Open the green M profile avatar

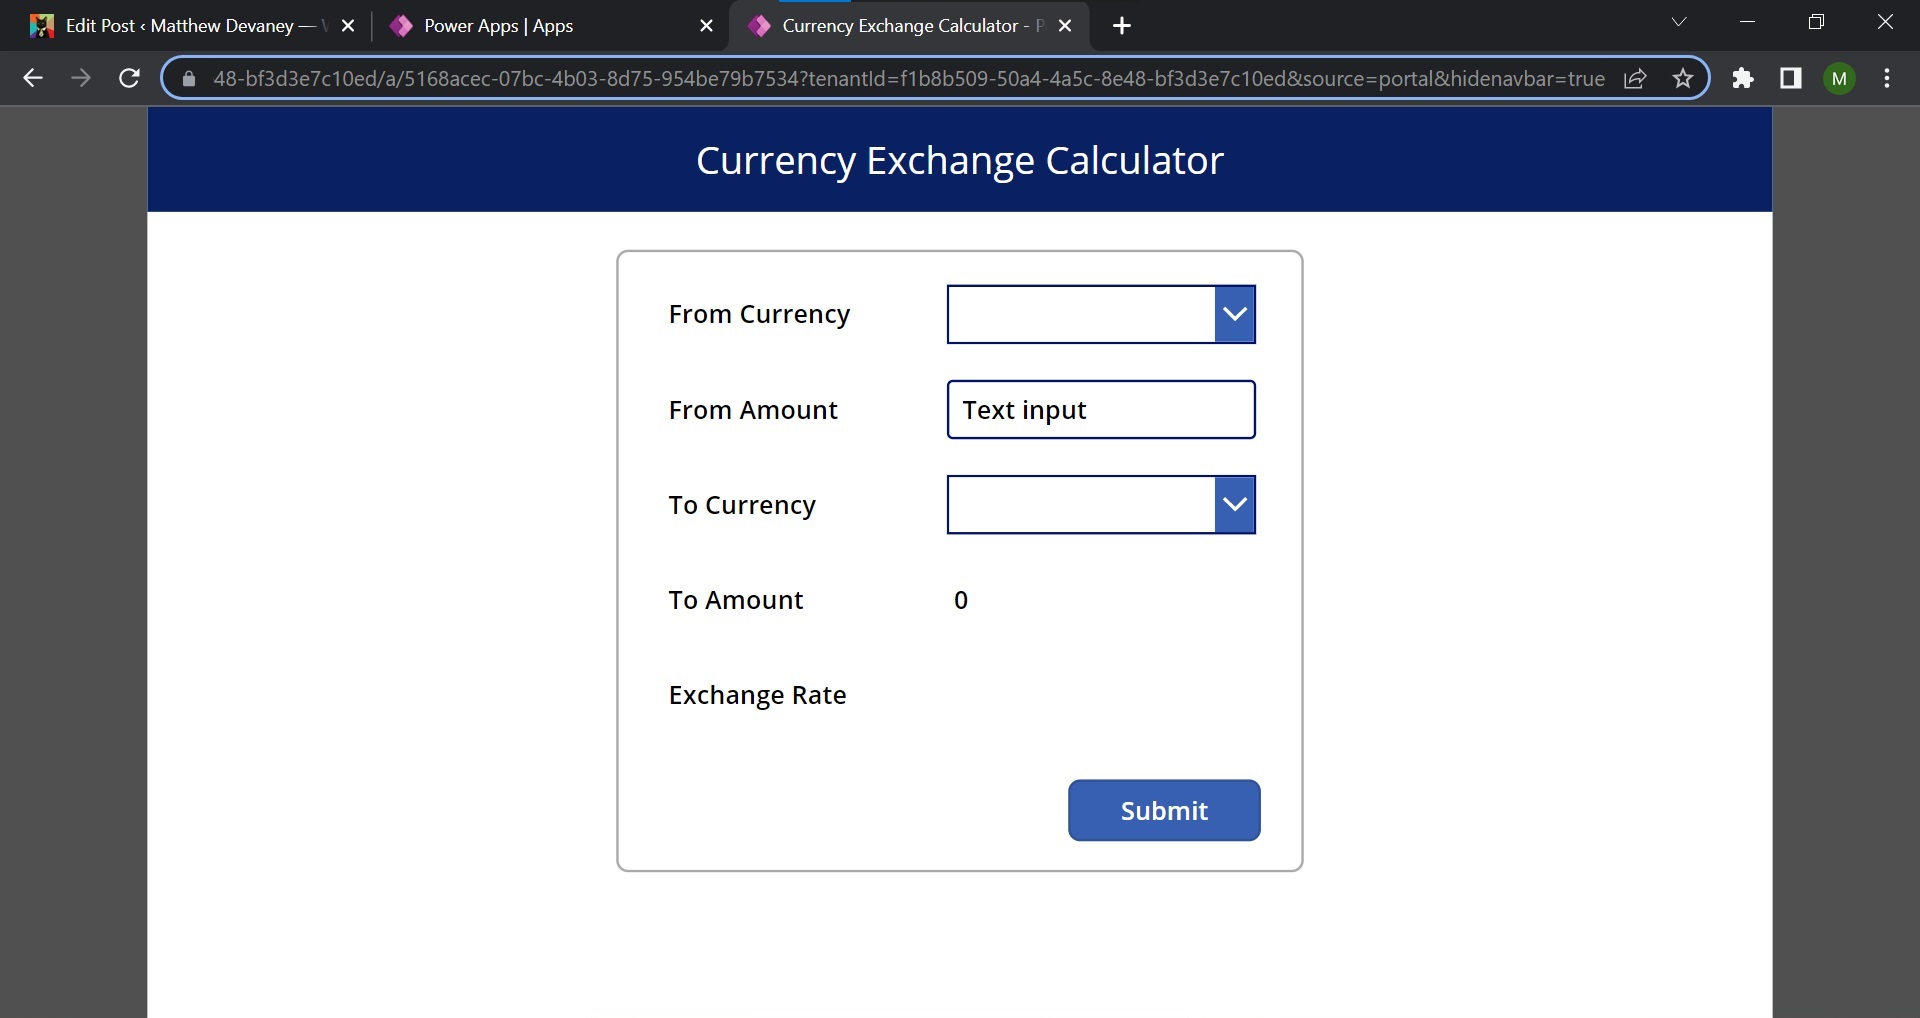pos(1839,78)
